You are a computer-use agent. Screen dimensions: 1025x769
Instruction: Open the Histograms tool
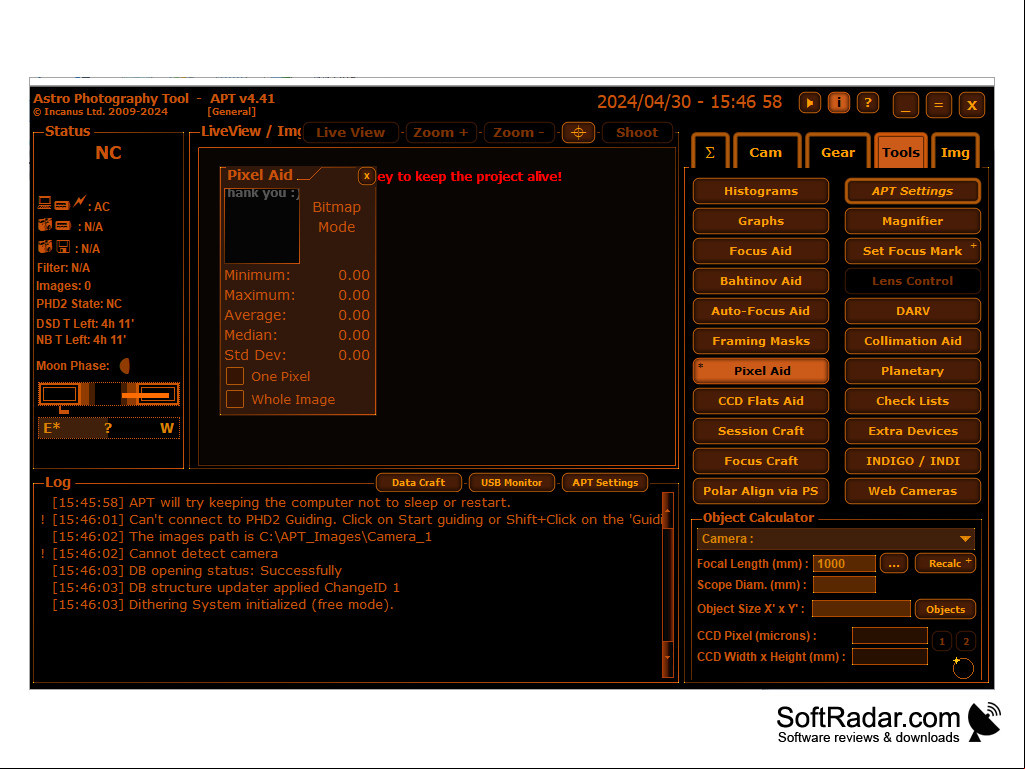[x=761, y=191]
